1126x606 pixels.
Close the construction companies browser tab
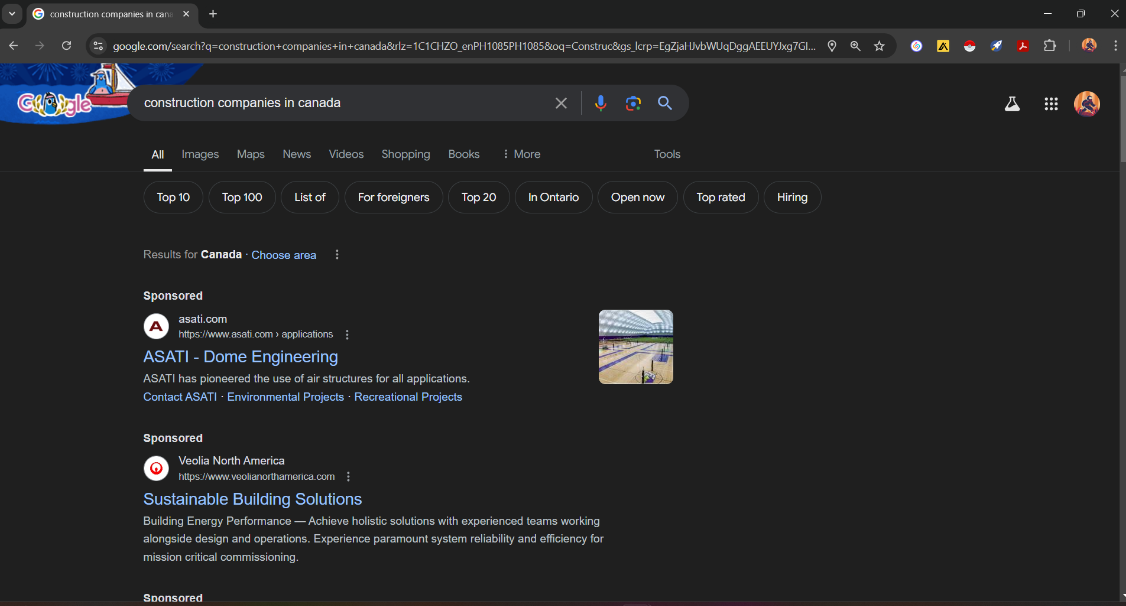(x=186, y=14)
